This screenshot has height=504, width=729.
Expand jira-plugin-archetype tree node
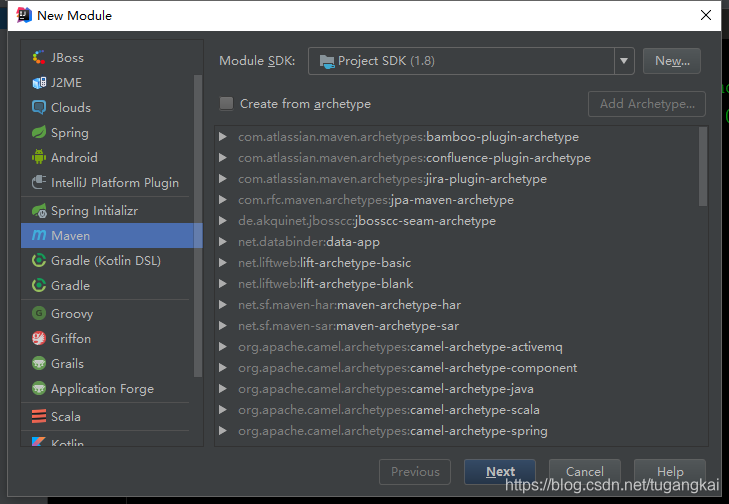[223, 179]
